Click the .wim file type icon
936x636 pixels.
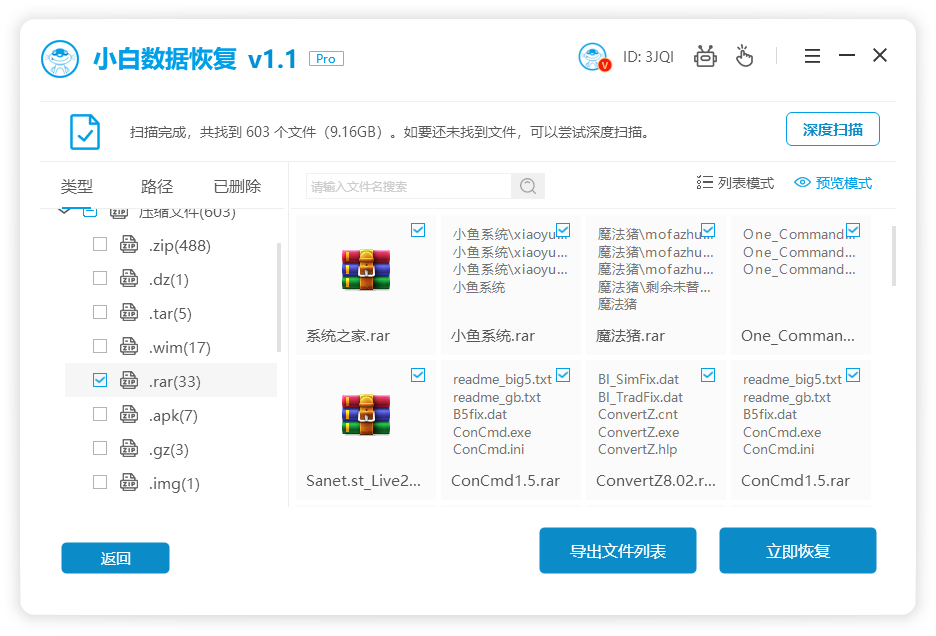129,346
